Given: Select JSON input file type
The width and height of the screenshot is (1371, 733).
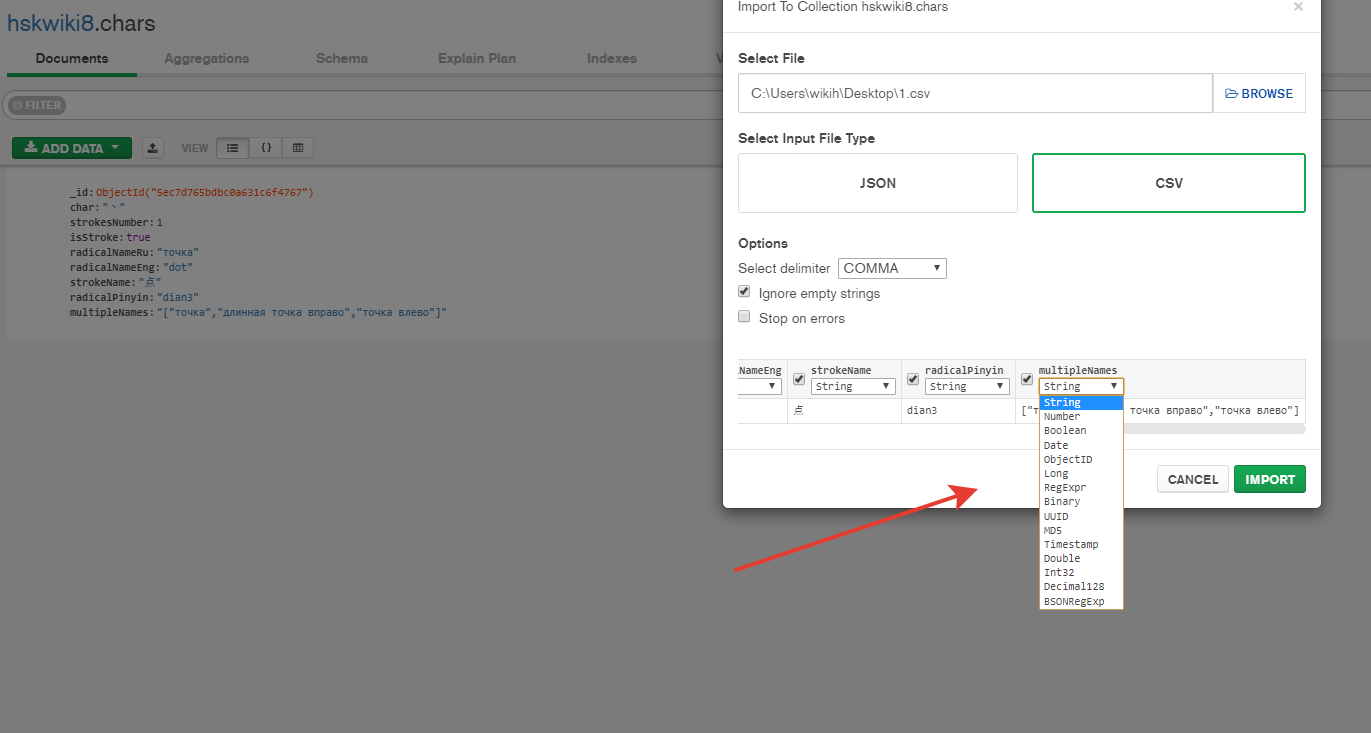Looking at the screenshot, I should click(878, 183).
